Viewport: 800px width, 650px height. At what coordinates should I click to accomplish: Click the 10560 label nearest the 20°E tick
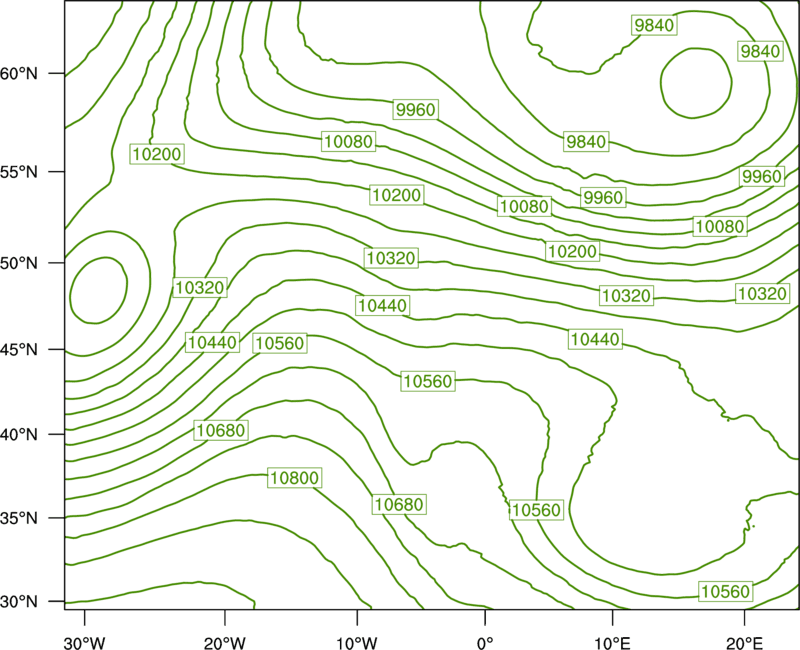726,591
